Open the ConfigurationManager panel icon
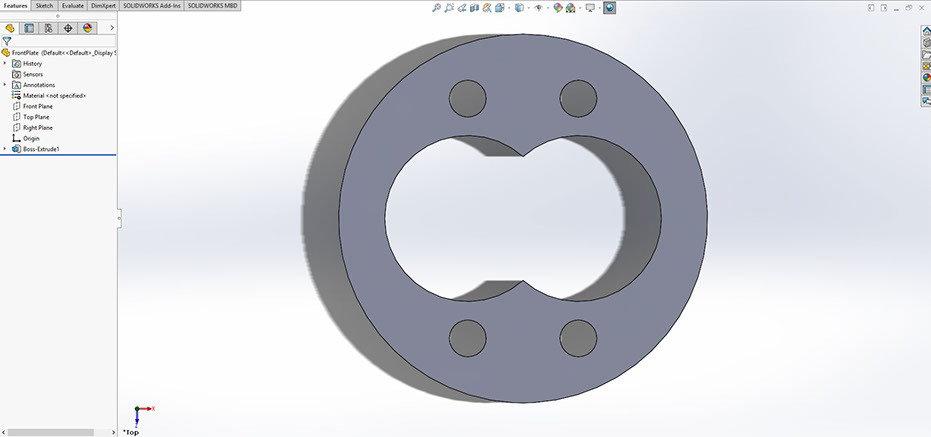Screen dimensions: 931x437 click(48, 28)
